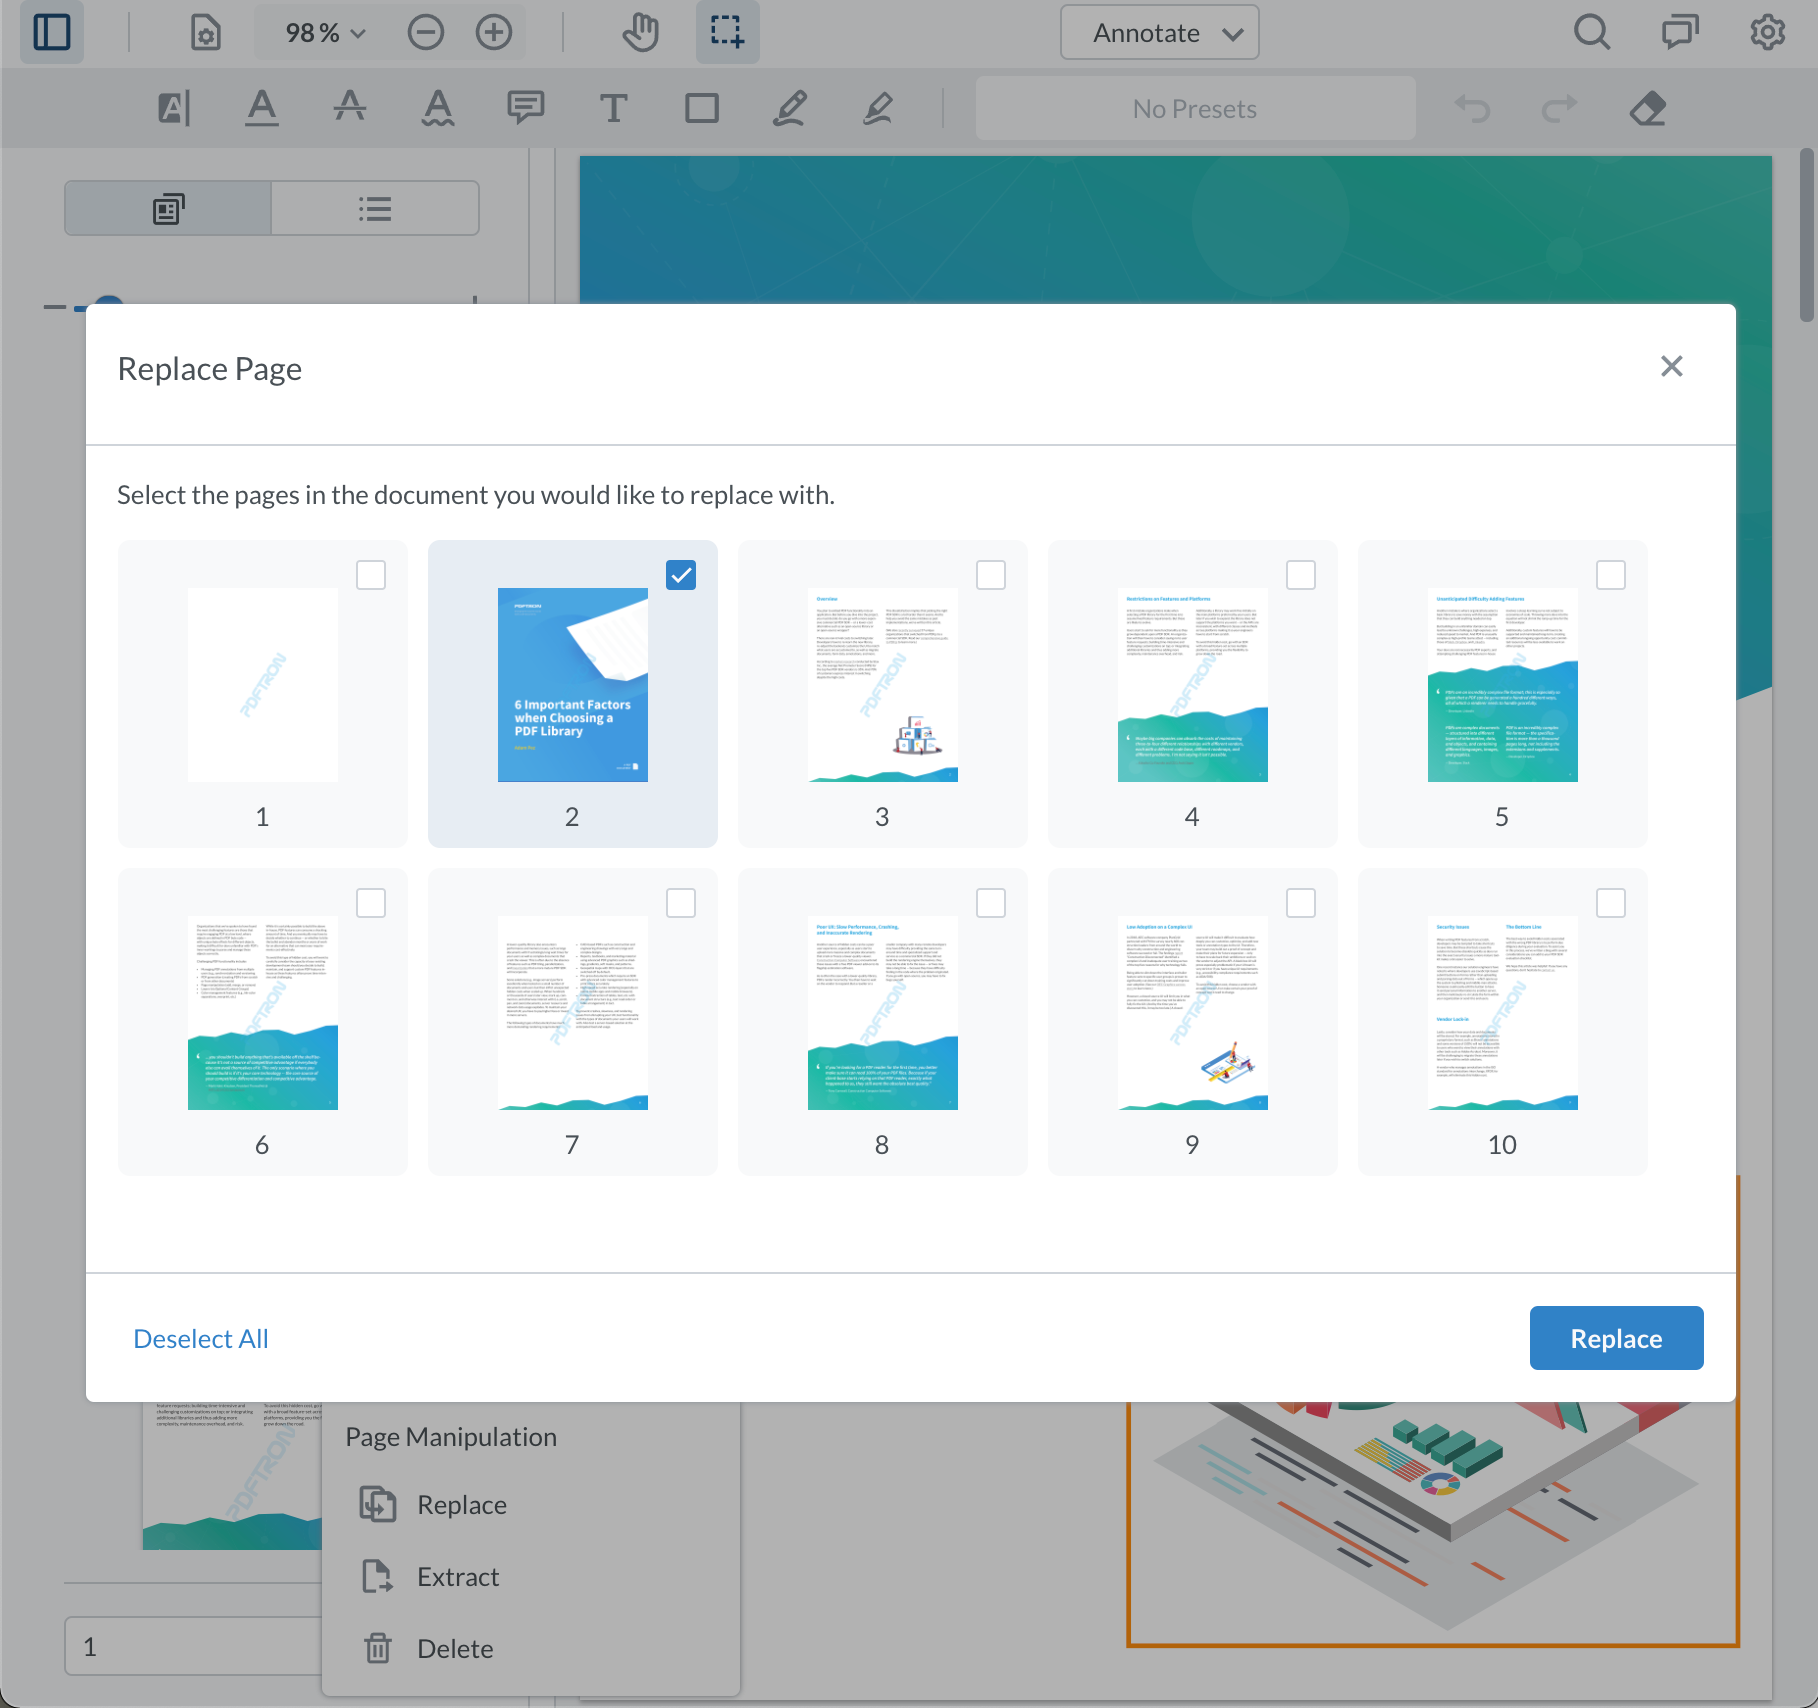Click the zoom out minus icon
1818x1708 pixels.
426,33
